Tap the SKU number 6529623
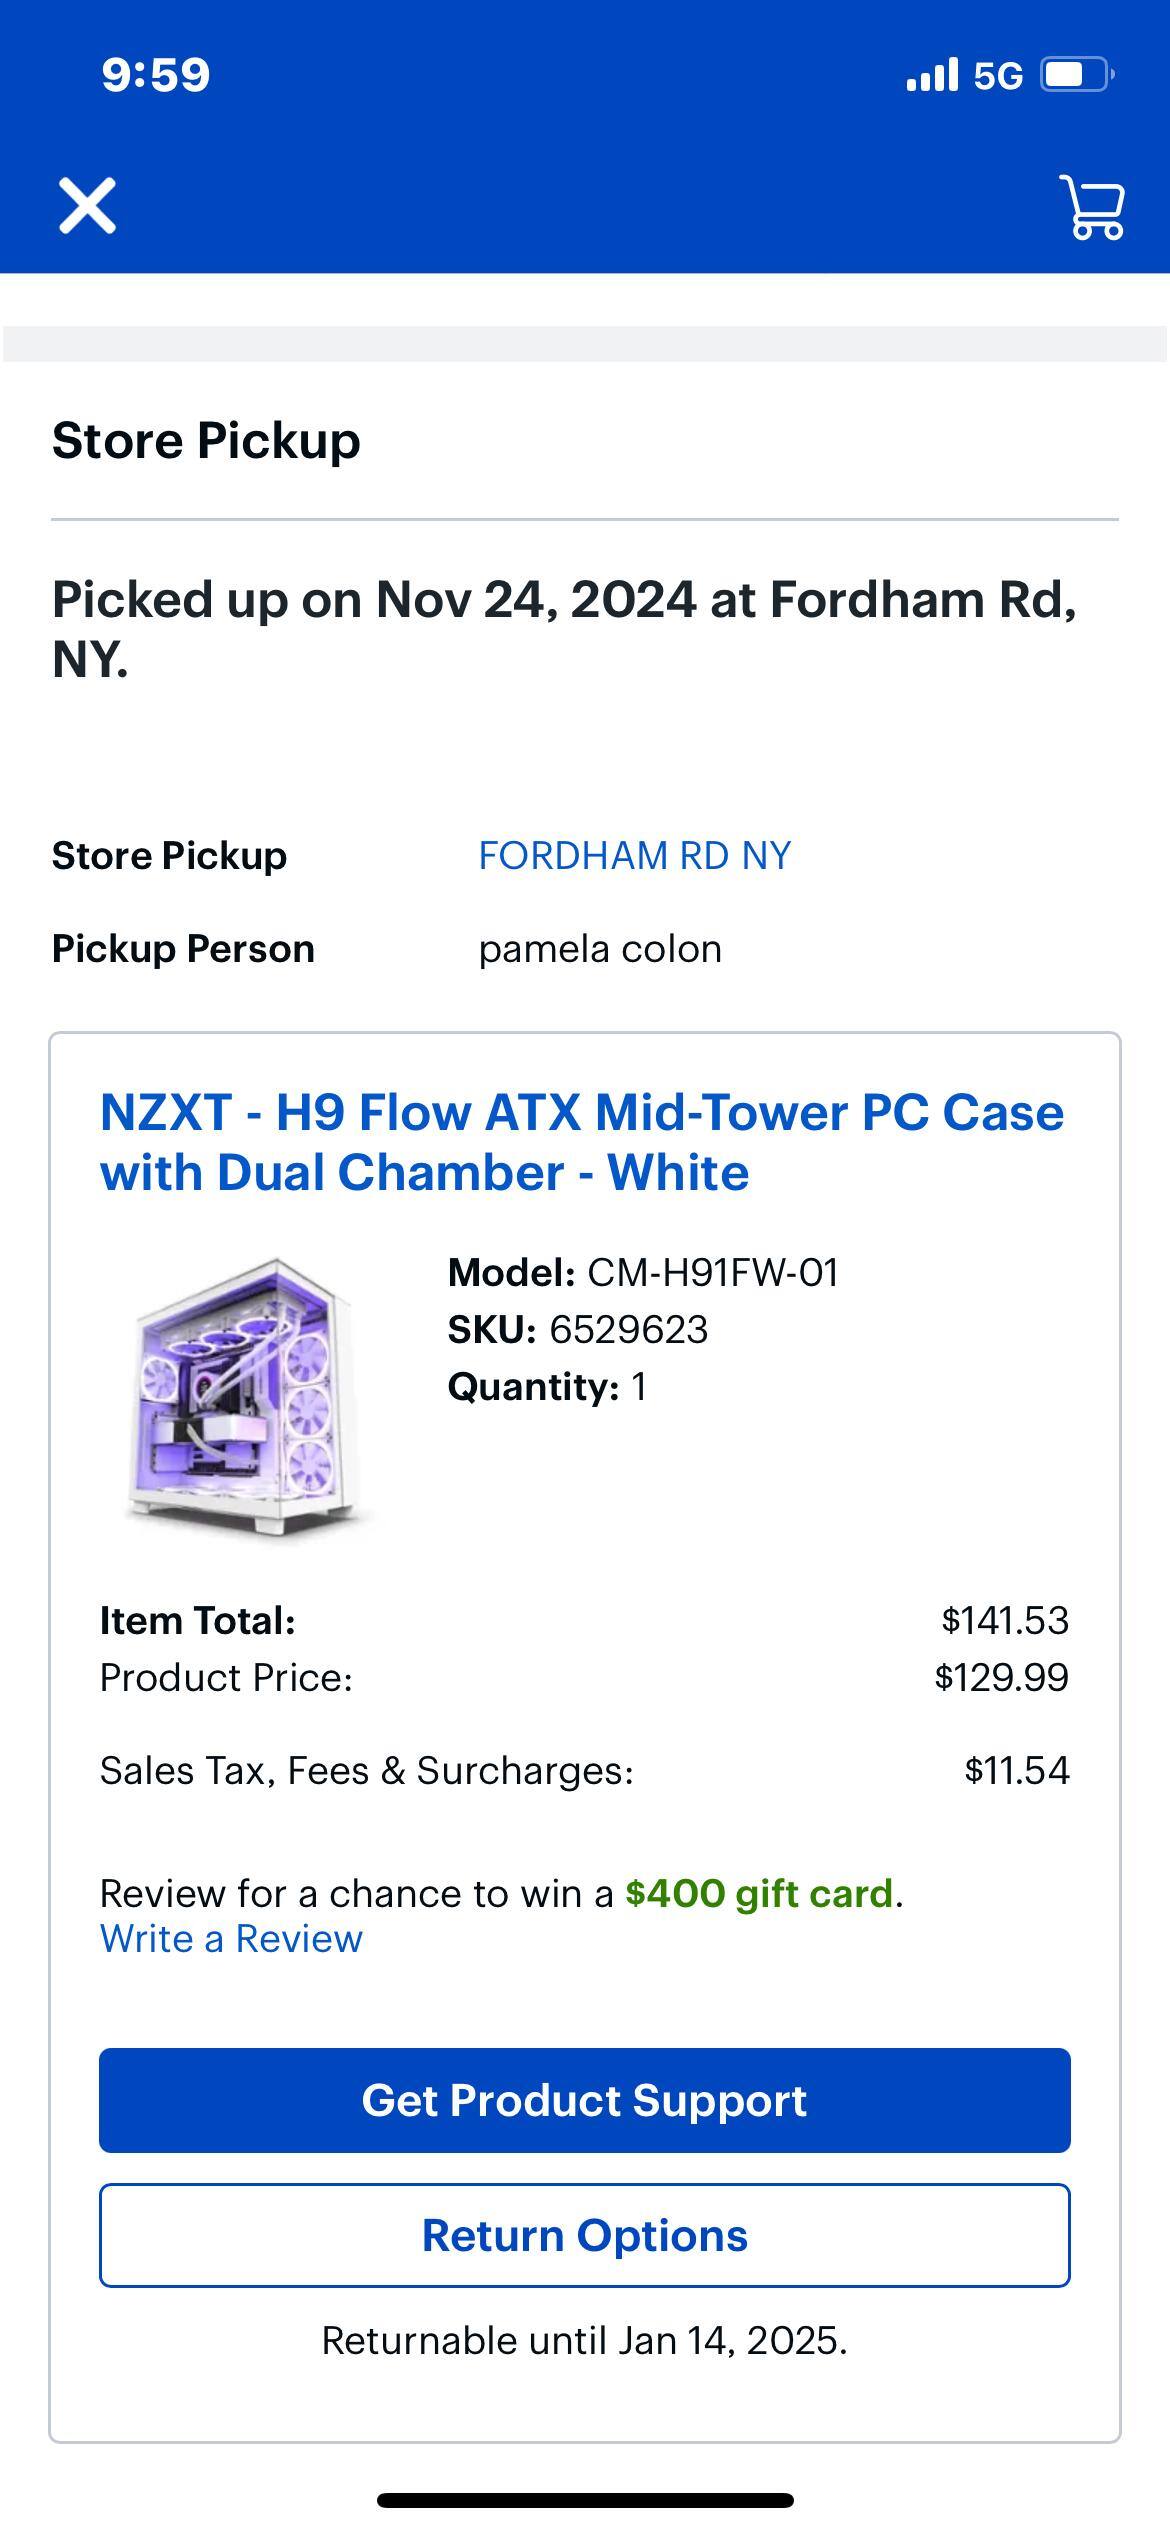 (x=628, y=1330)
